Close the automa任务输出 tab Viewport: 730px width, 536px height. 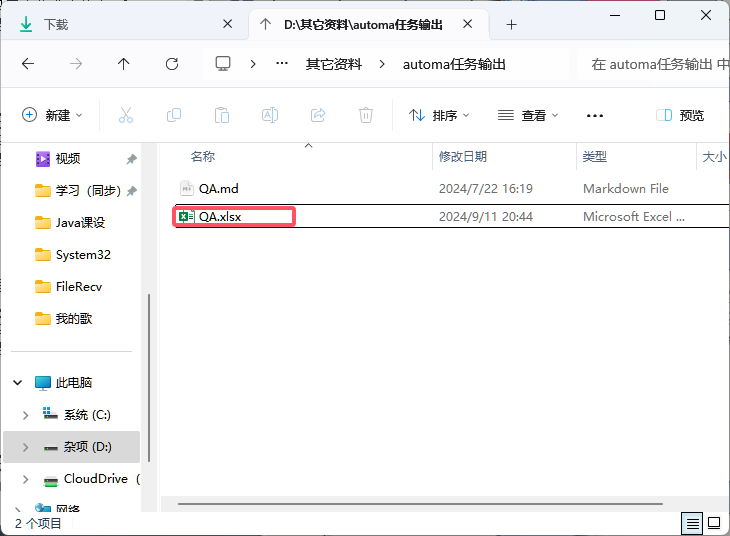click(468, 24)
